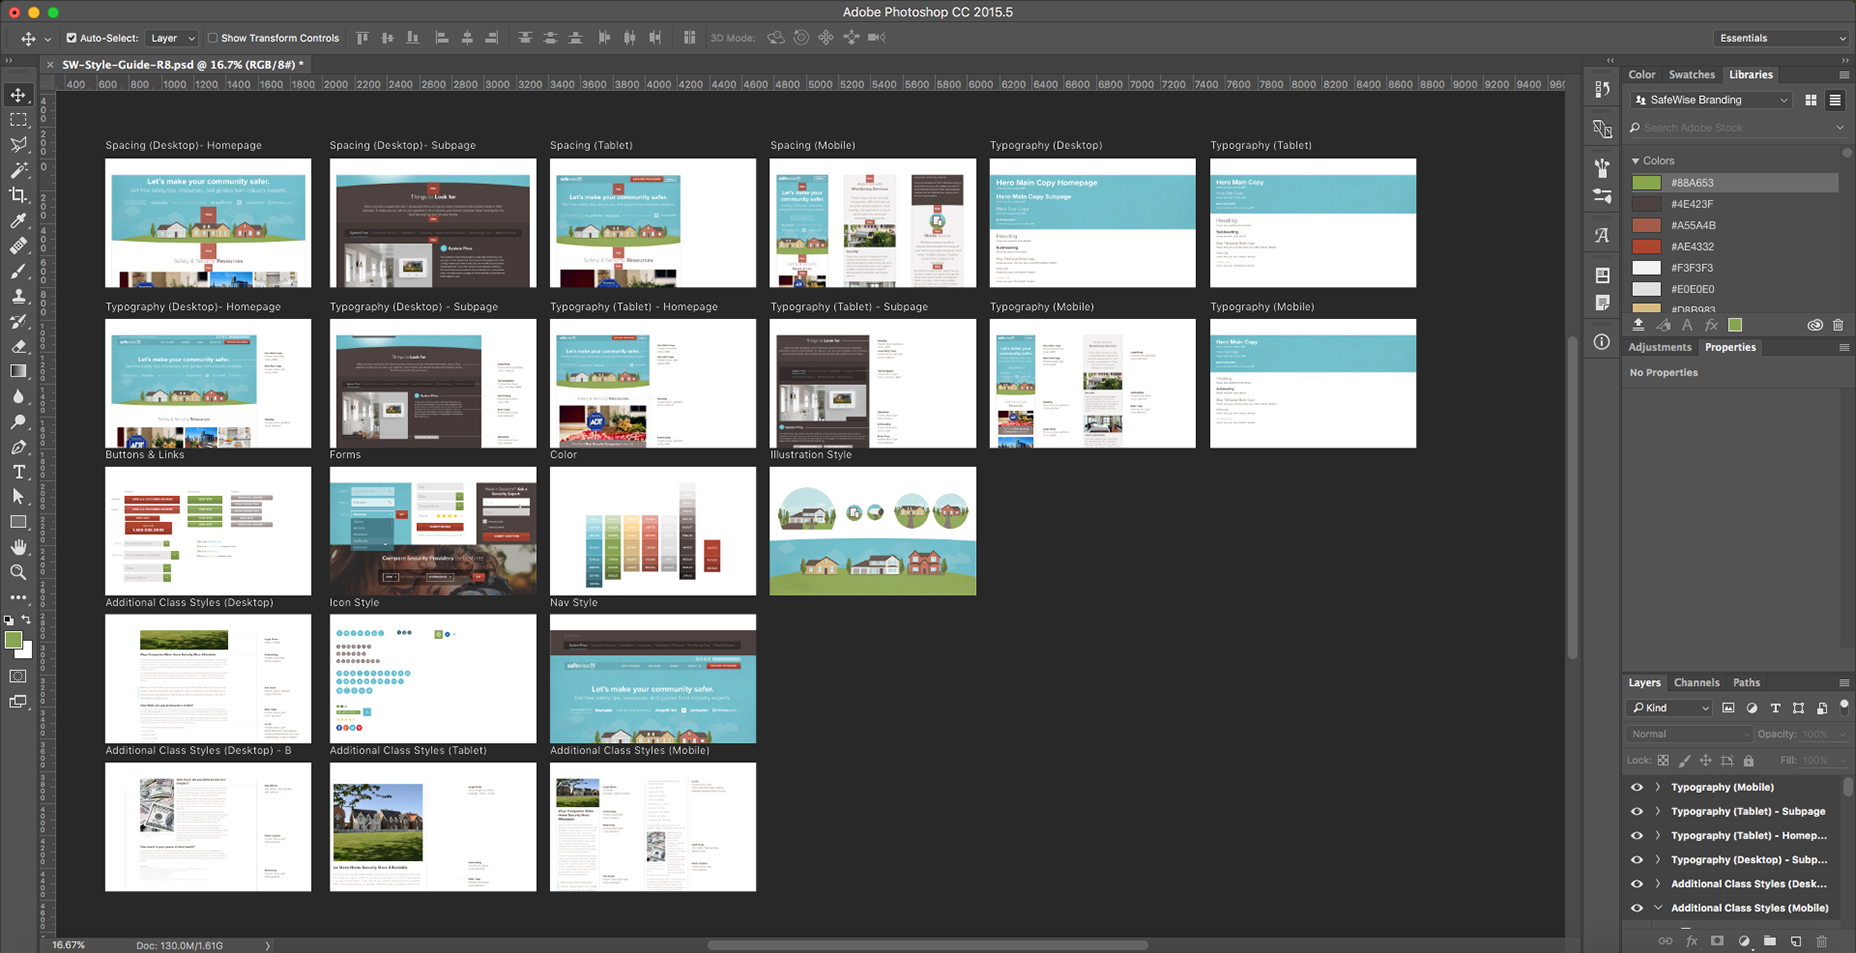Click the Adjustments panel tab

click(x=1659, y=347)
